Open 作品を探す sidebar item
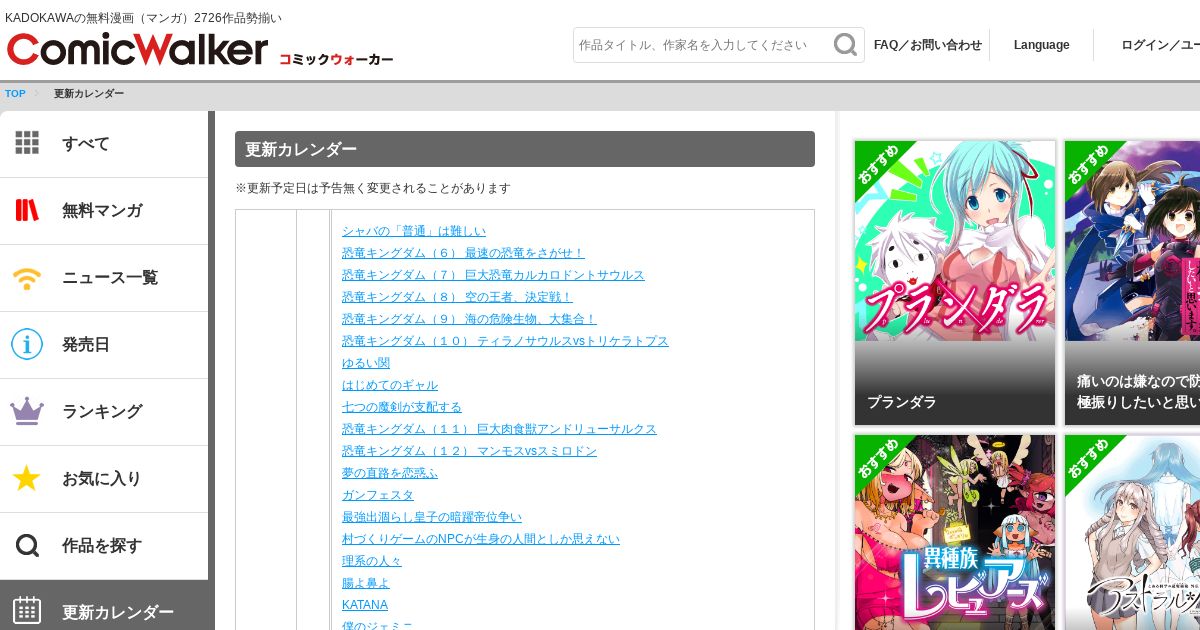The width and height of the screenshot is (1200, 630). click(104, 546)
